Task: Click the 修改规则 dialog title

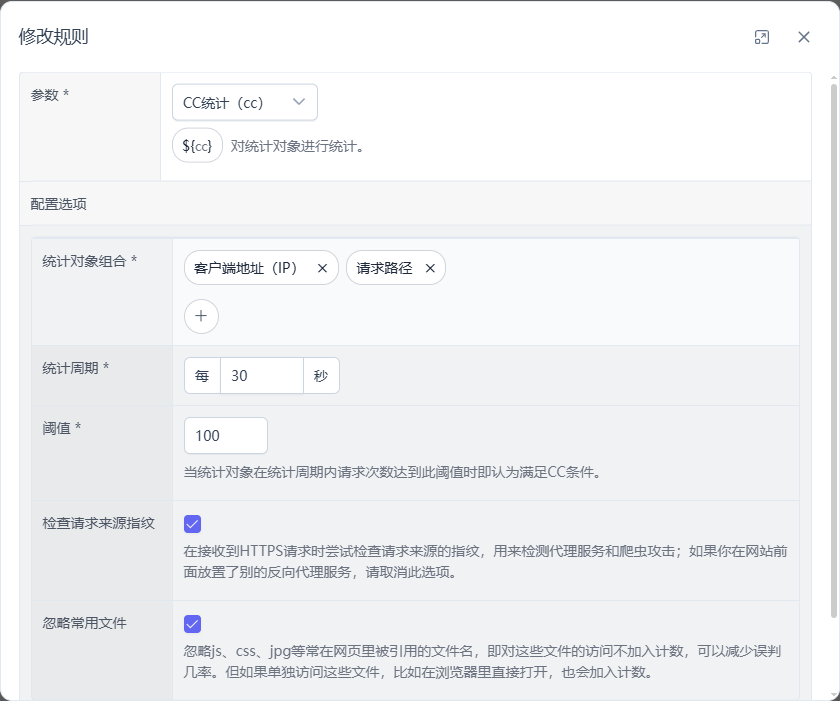Action: [53, 36]
